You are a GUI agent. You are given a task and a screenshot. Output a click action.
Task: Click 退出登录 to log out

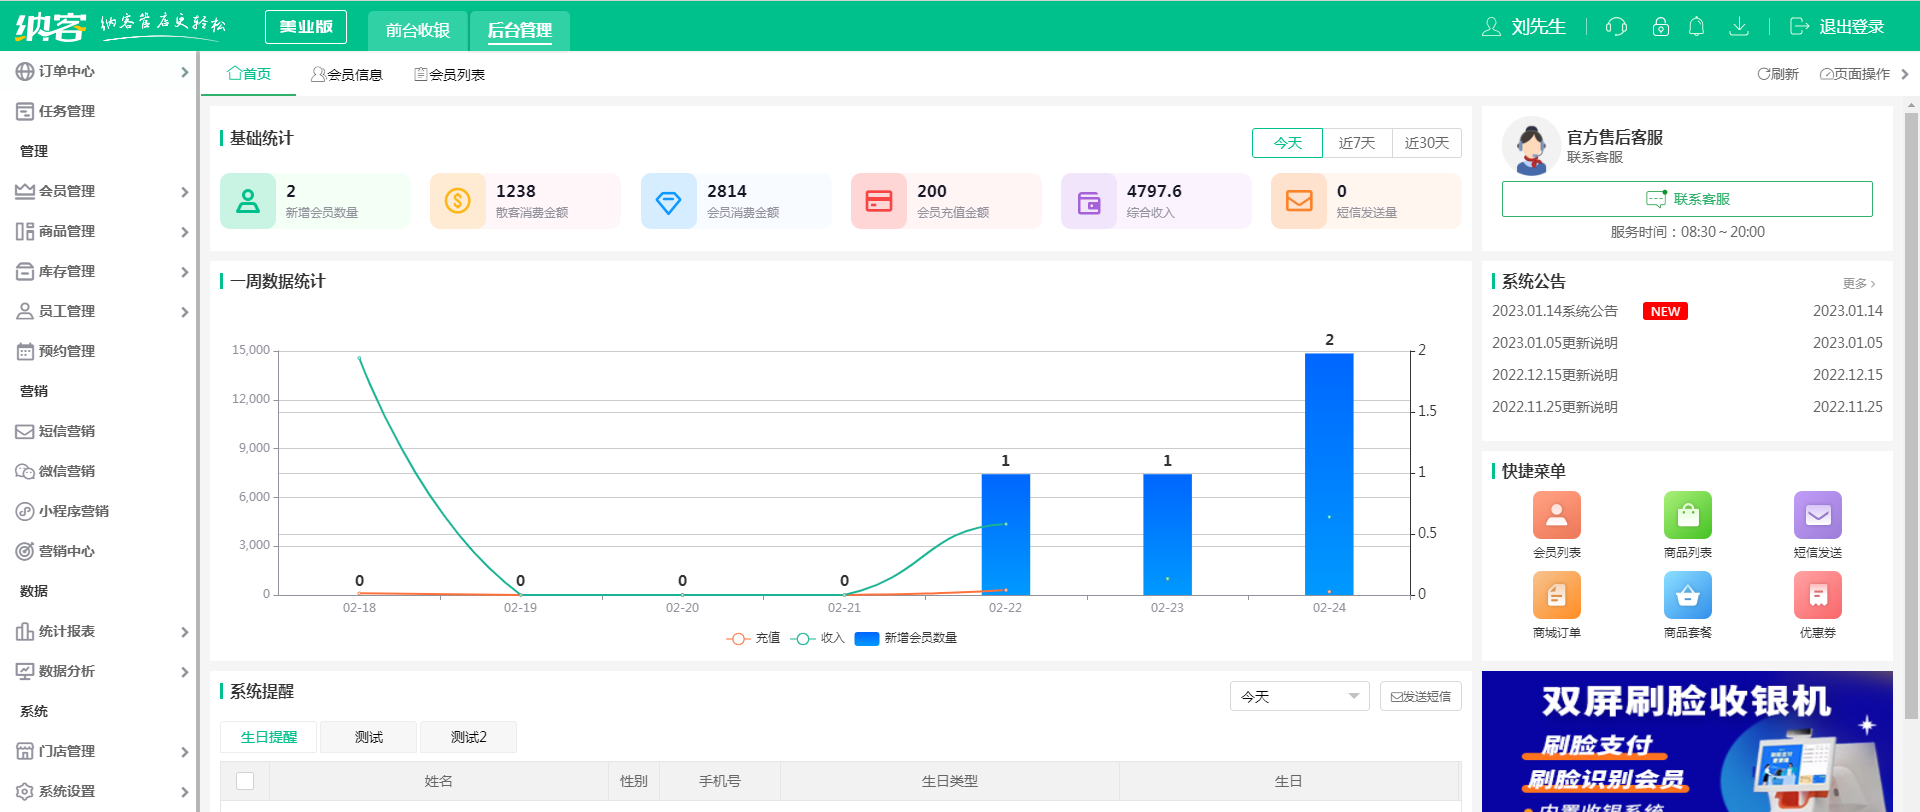pos(1838,27)
